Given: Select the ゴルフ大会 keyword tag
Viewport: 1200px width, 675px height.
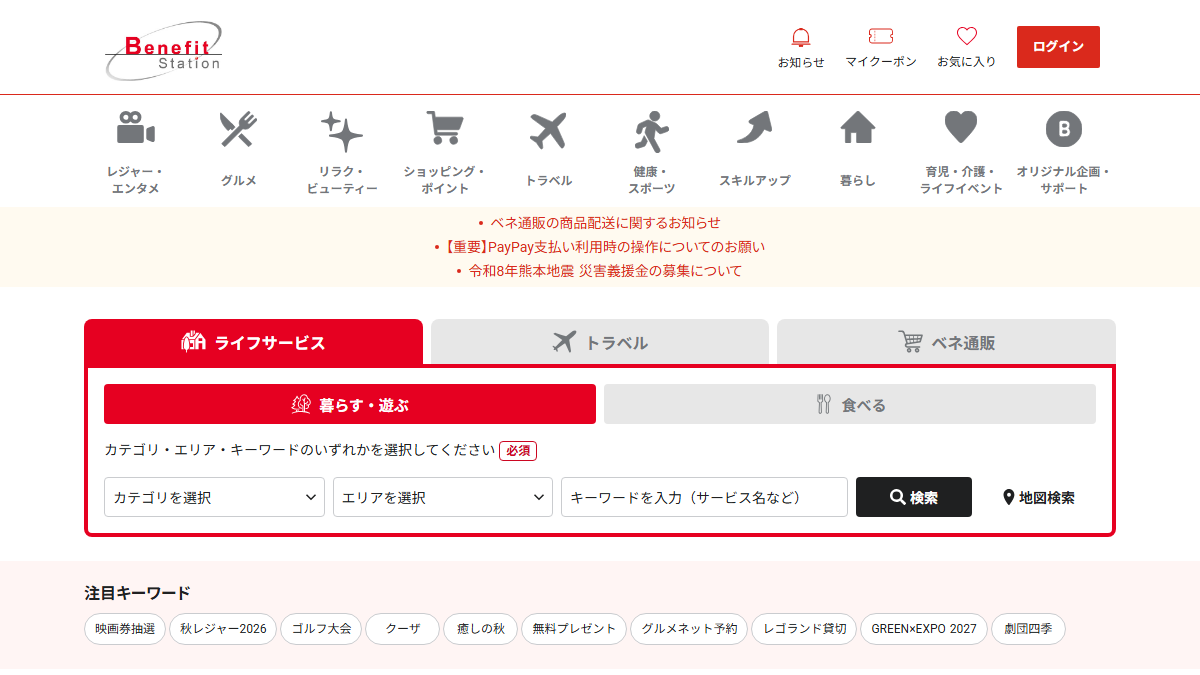Looking at the screenshot, I should tap(321, 629).
